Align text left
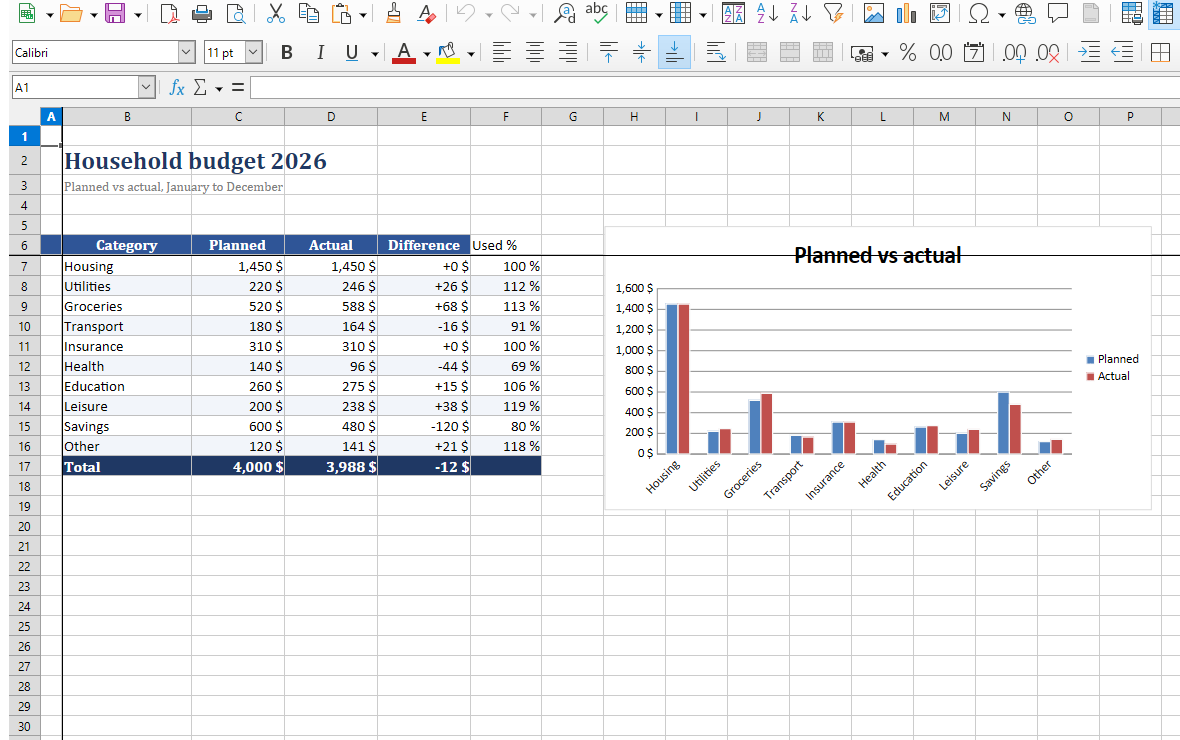This screenshot has height=740, width=1180. [x=501, y=53]
